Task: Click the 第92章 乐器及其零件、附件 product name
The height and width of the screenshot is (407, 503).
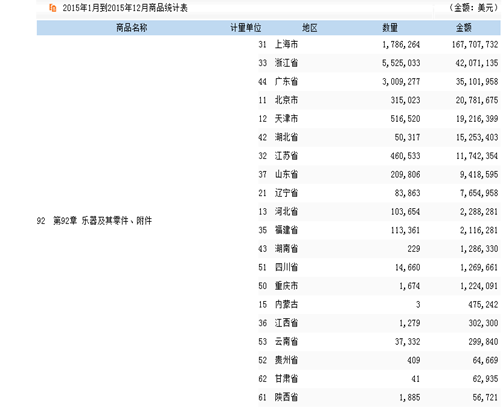Action: tap(102, 220)
